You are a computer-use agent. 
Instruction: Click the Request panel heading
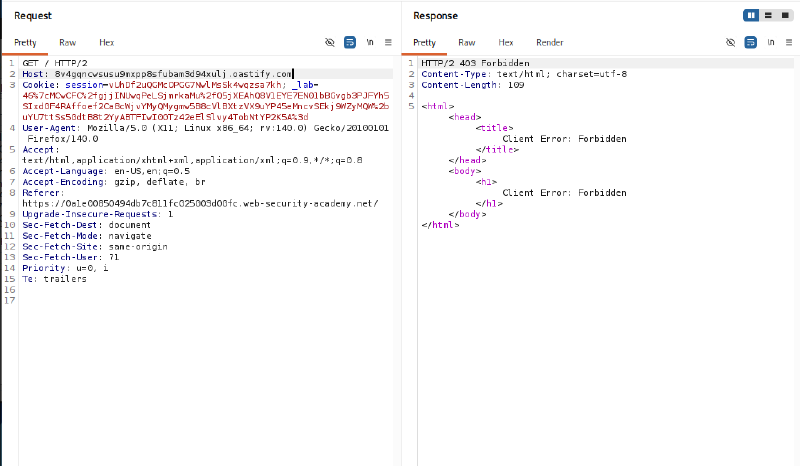[x=33, y=16]
